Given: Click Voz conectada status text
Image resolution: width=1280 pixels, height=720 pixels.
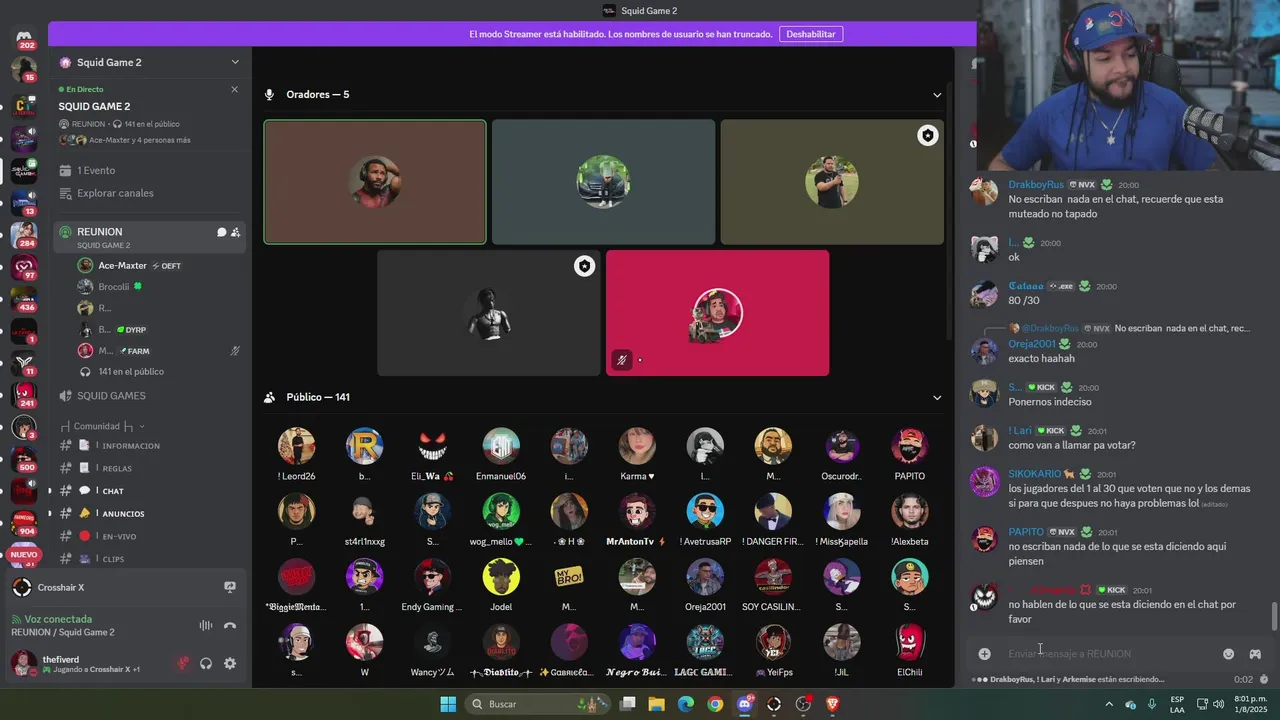Looking at the screenshot, I should tap(58, 619).
